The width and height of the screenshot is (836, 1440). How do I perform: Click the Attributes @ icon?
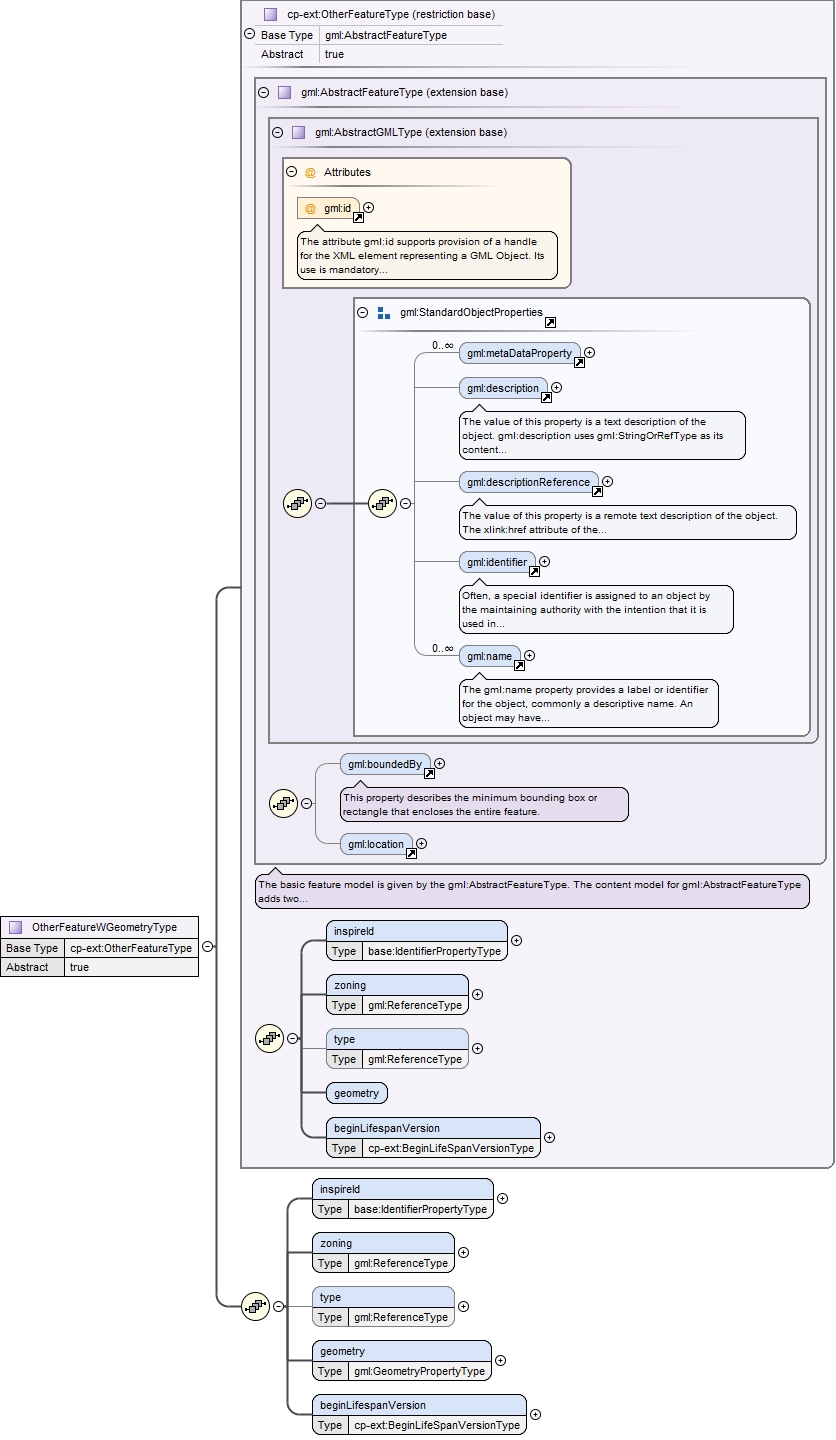click(310, 172)
